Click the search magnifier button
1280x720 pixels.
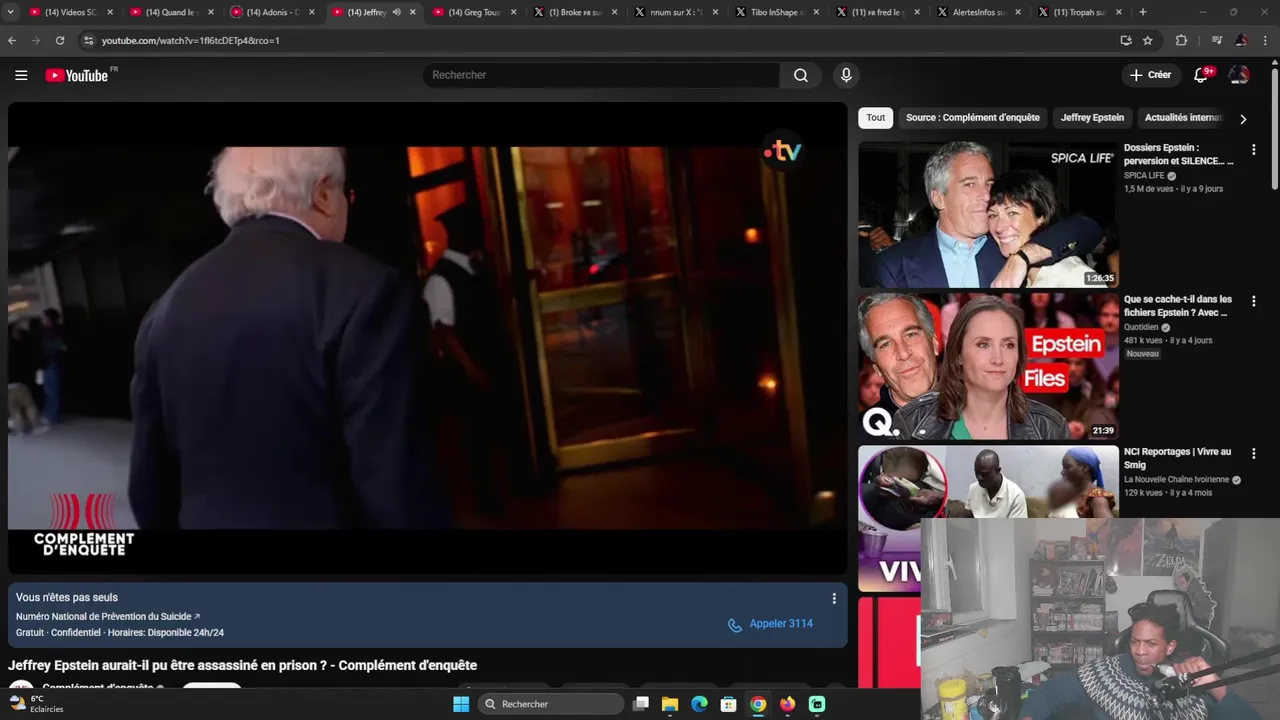(801, 75)
